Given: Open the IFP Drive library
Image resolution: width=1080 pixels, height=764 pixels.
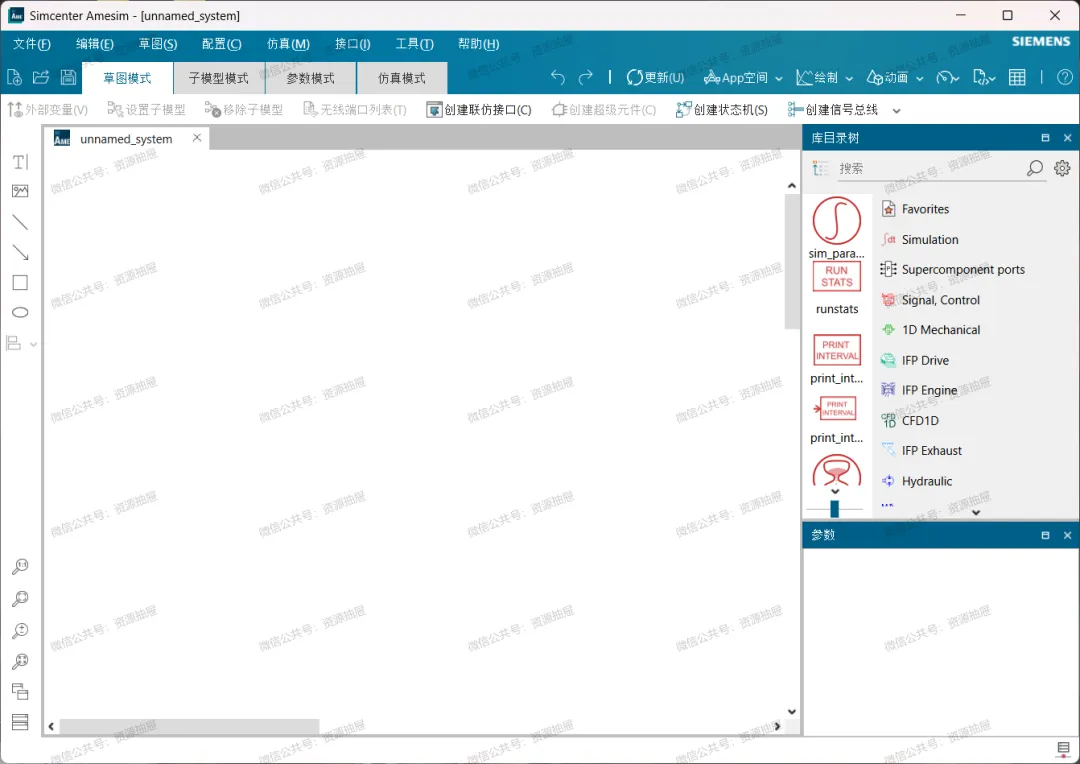Looking at the screenshot, I should tap(915, 360).
